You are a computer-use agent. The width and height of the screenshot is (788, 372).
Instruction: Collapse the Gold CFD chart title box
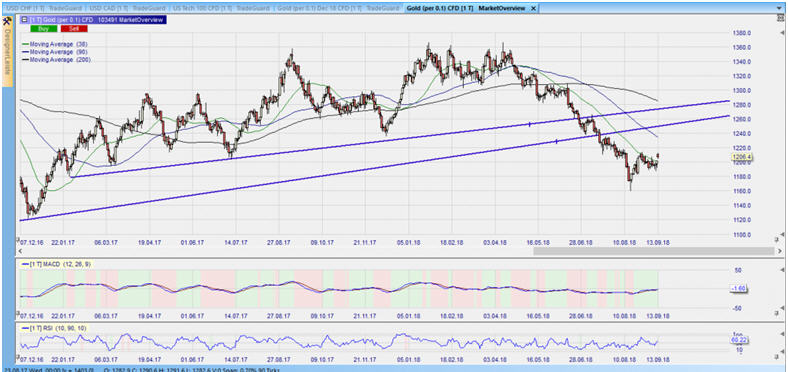[x=24, y=20]
